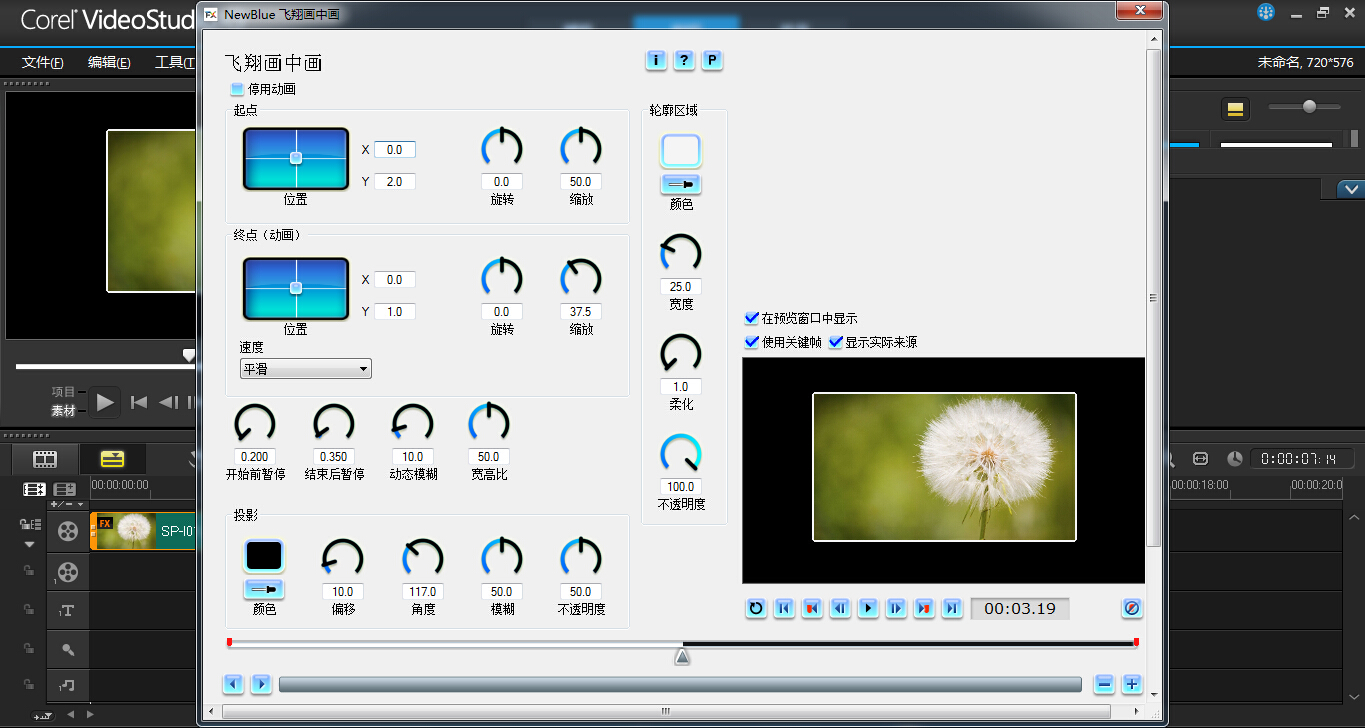This screenshot has height=728, width=1365.
Task: Toggle the 显示实际来源 checkbox
Action: click(836, 342)
